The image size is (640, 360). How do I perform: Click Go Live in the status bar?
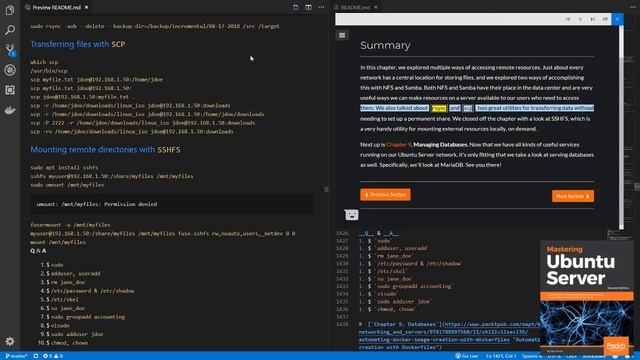point(467,356)
